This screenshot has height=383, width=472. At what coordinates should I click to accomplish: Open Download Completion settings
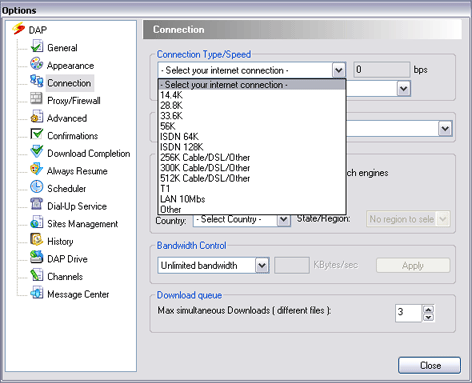[89, 154]
